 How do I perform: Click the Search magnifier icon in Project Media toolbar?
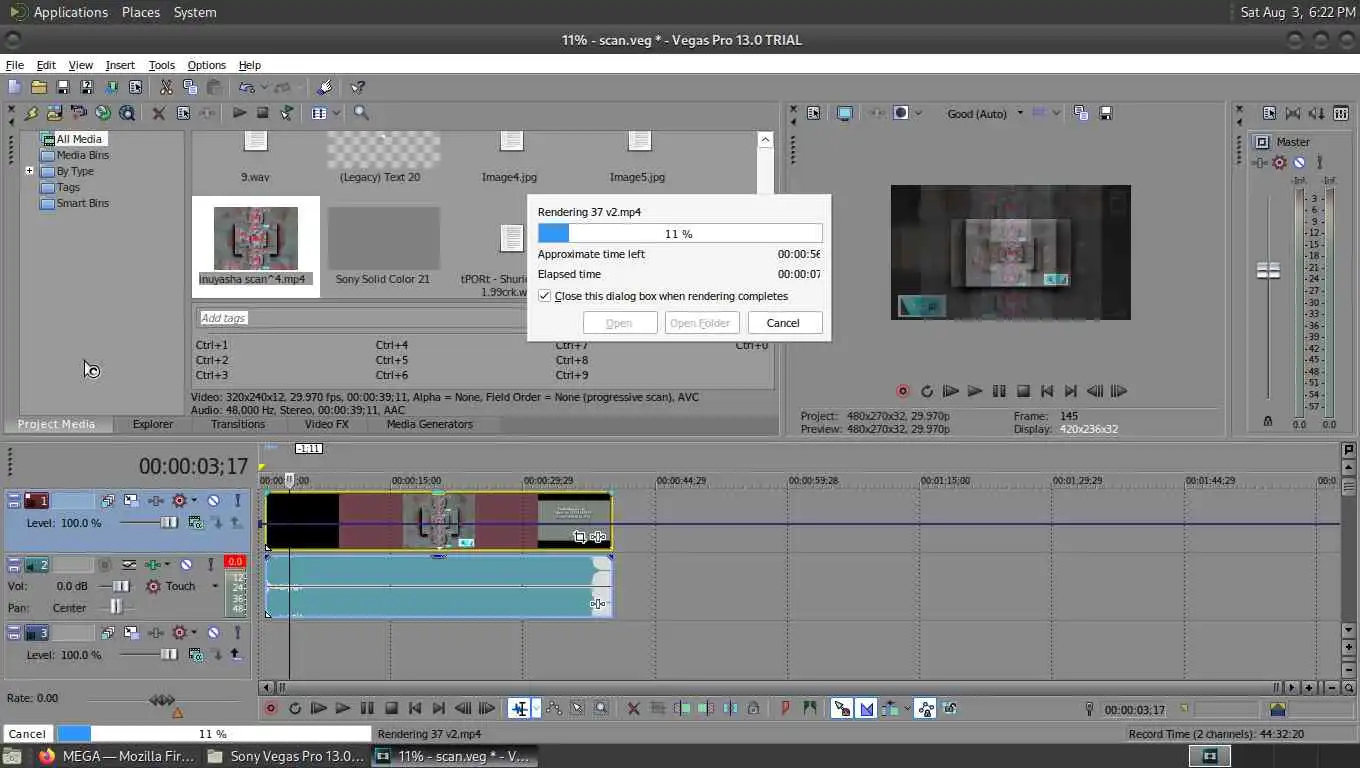[361, 113]
